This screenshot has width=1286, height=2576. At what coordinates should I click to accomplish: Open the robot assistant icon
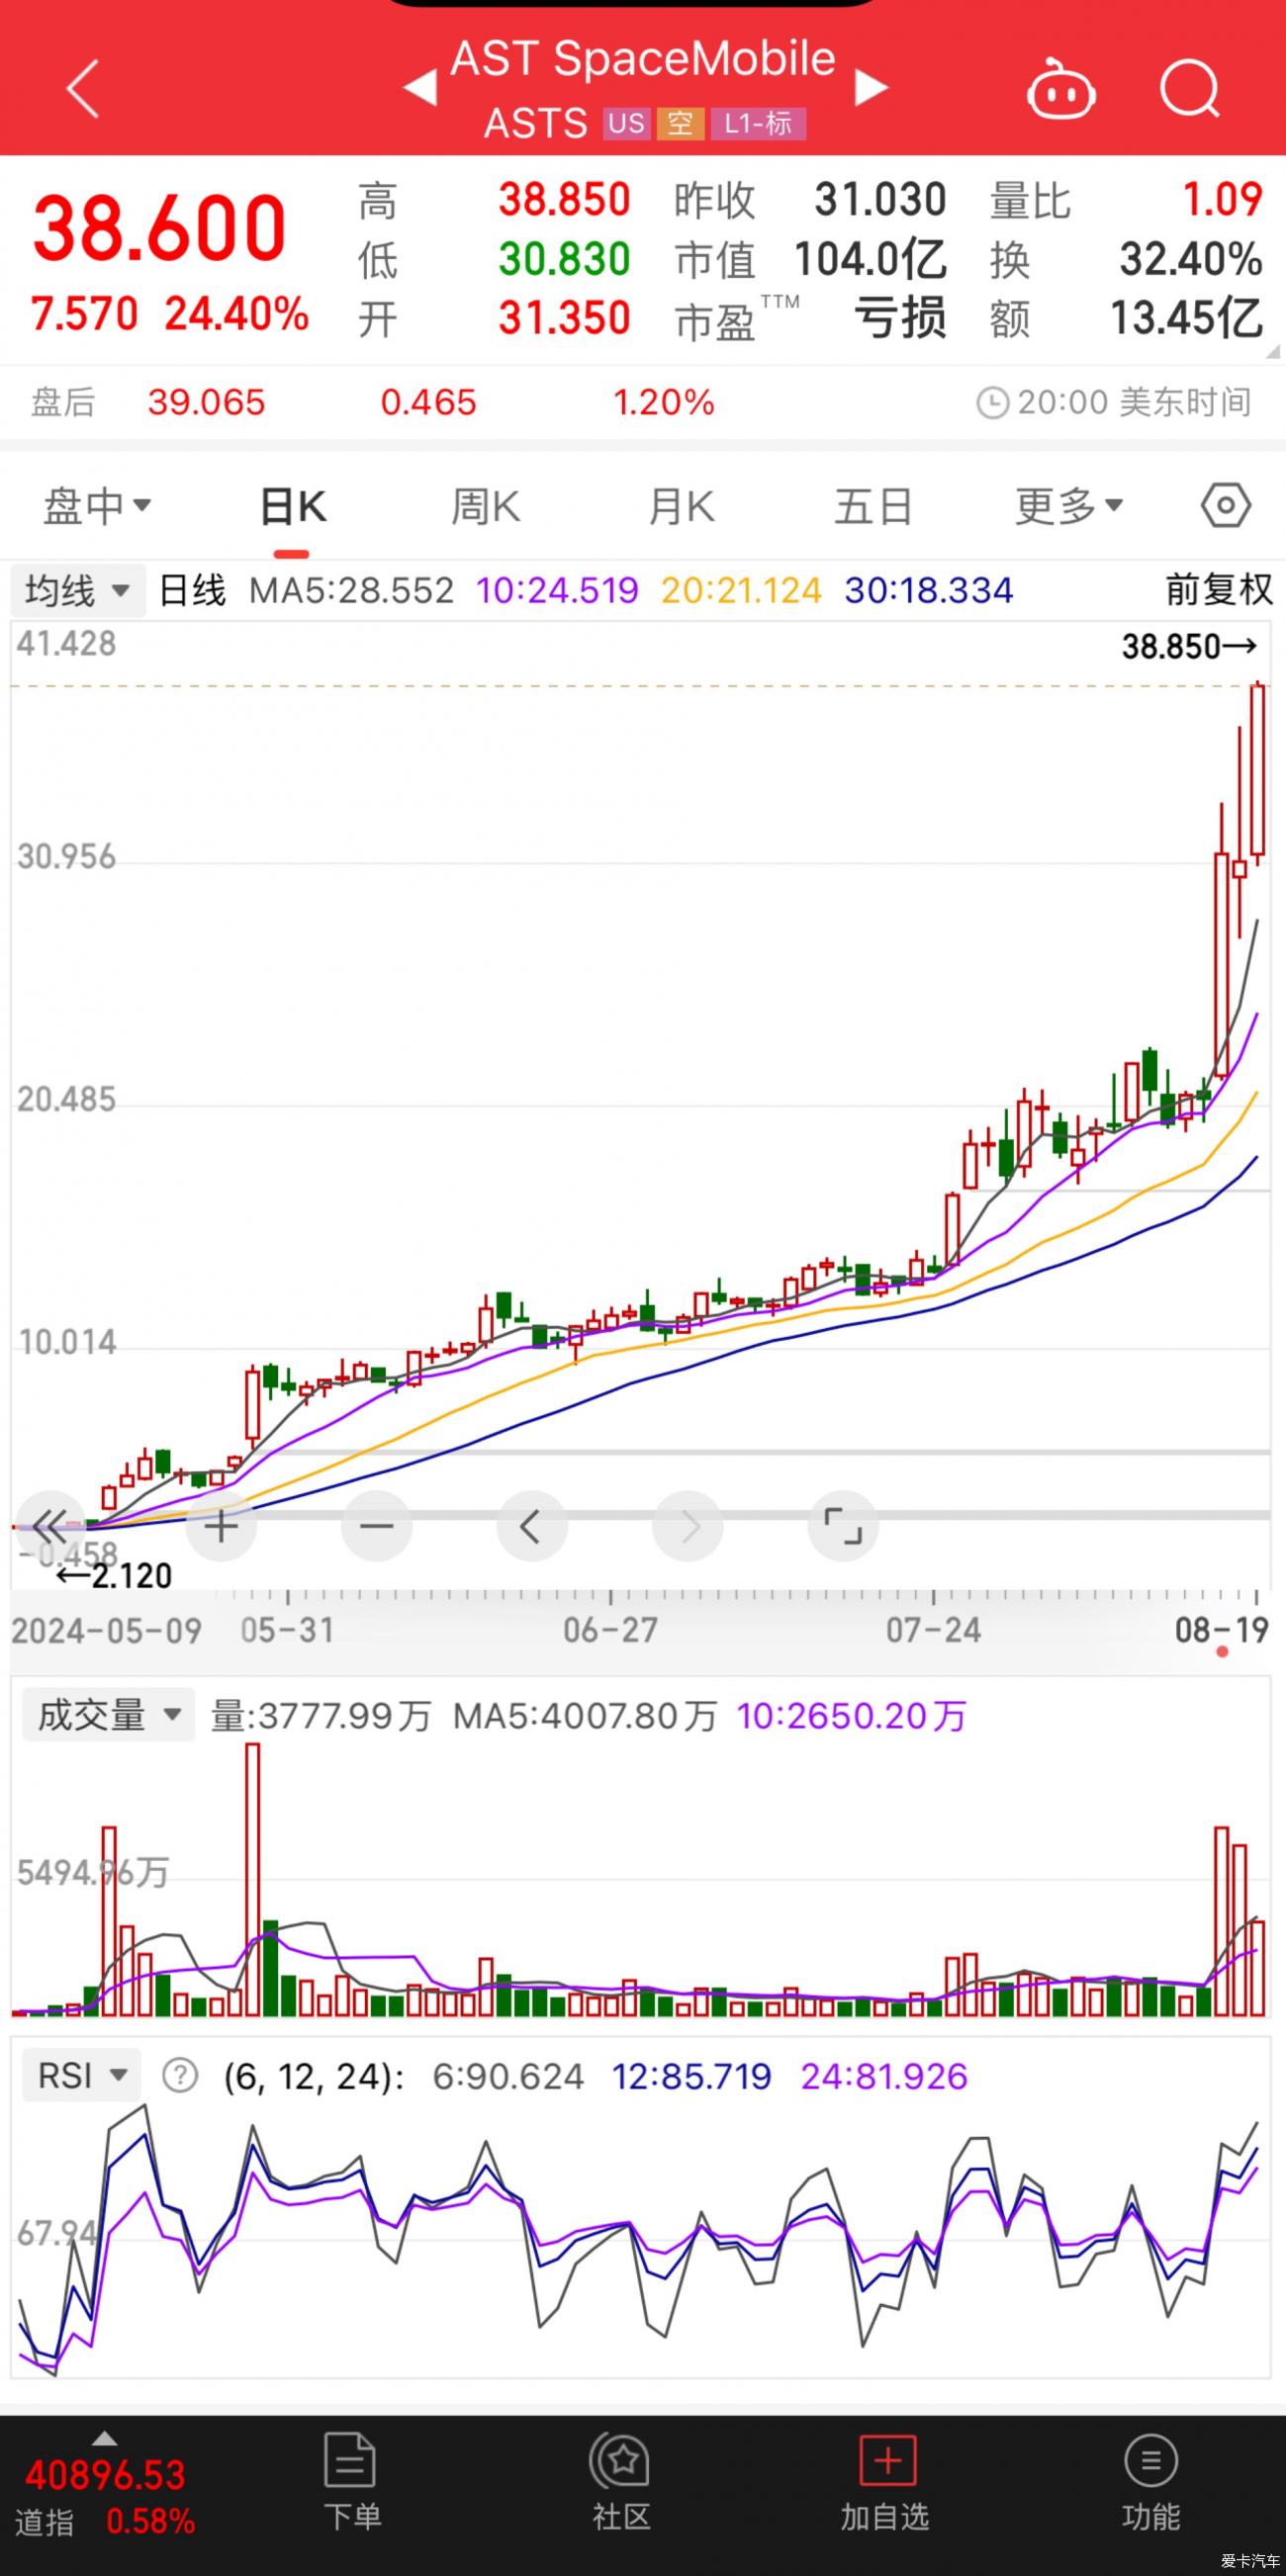[1060, 90]
